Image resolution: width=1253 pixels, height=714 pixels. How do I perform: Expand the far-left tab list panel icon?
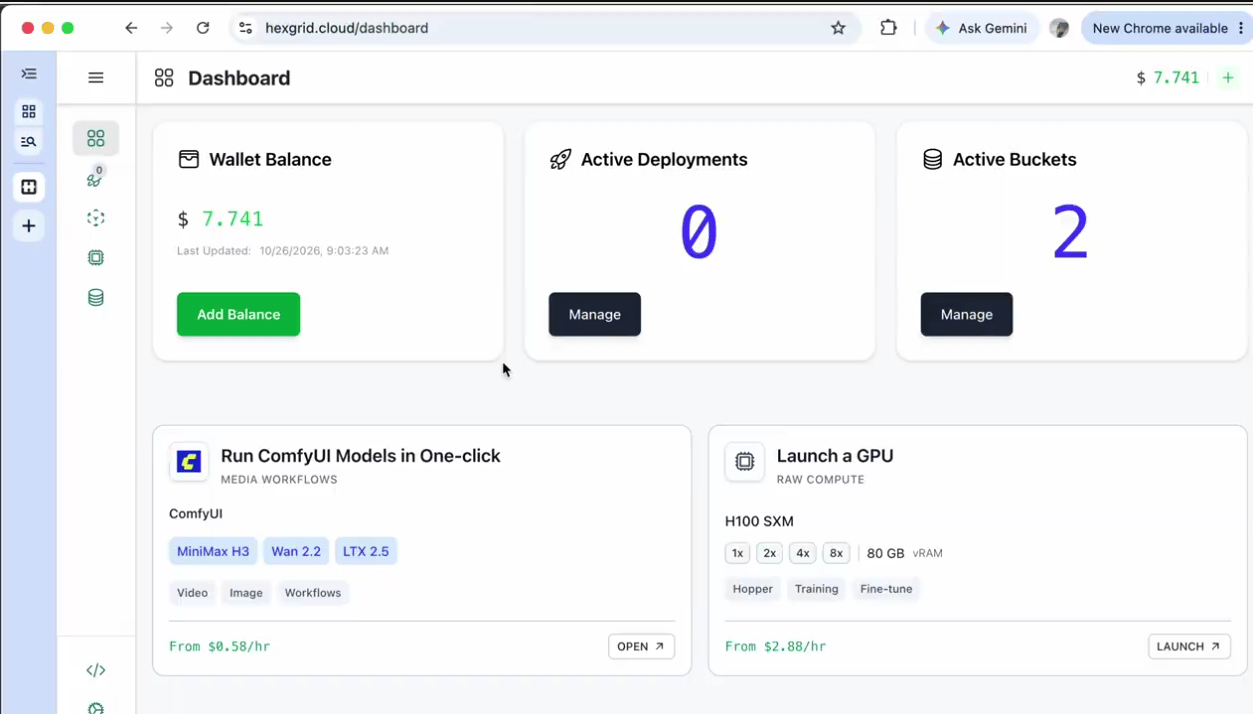pos(29,74)
